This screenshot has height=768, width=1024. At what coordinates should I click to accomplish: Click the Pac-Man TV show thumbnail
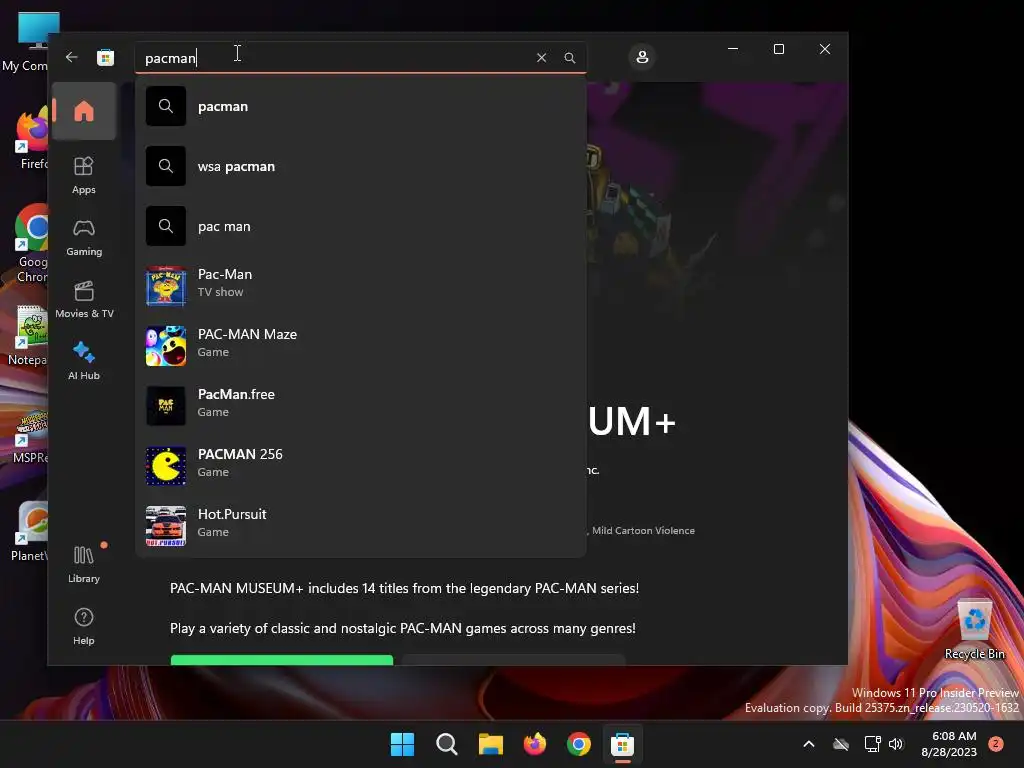(x=165, y=285)
